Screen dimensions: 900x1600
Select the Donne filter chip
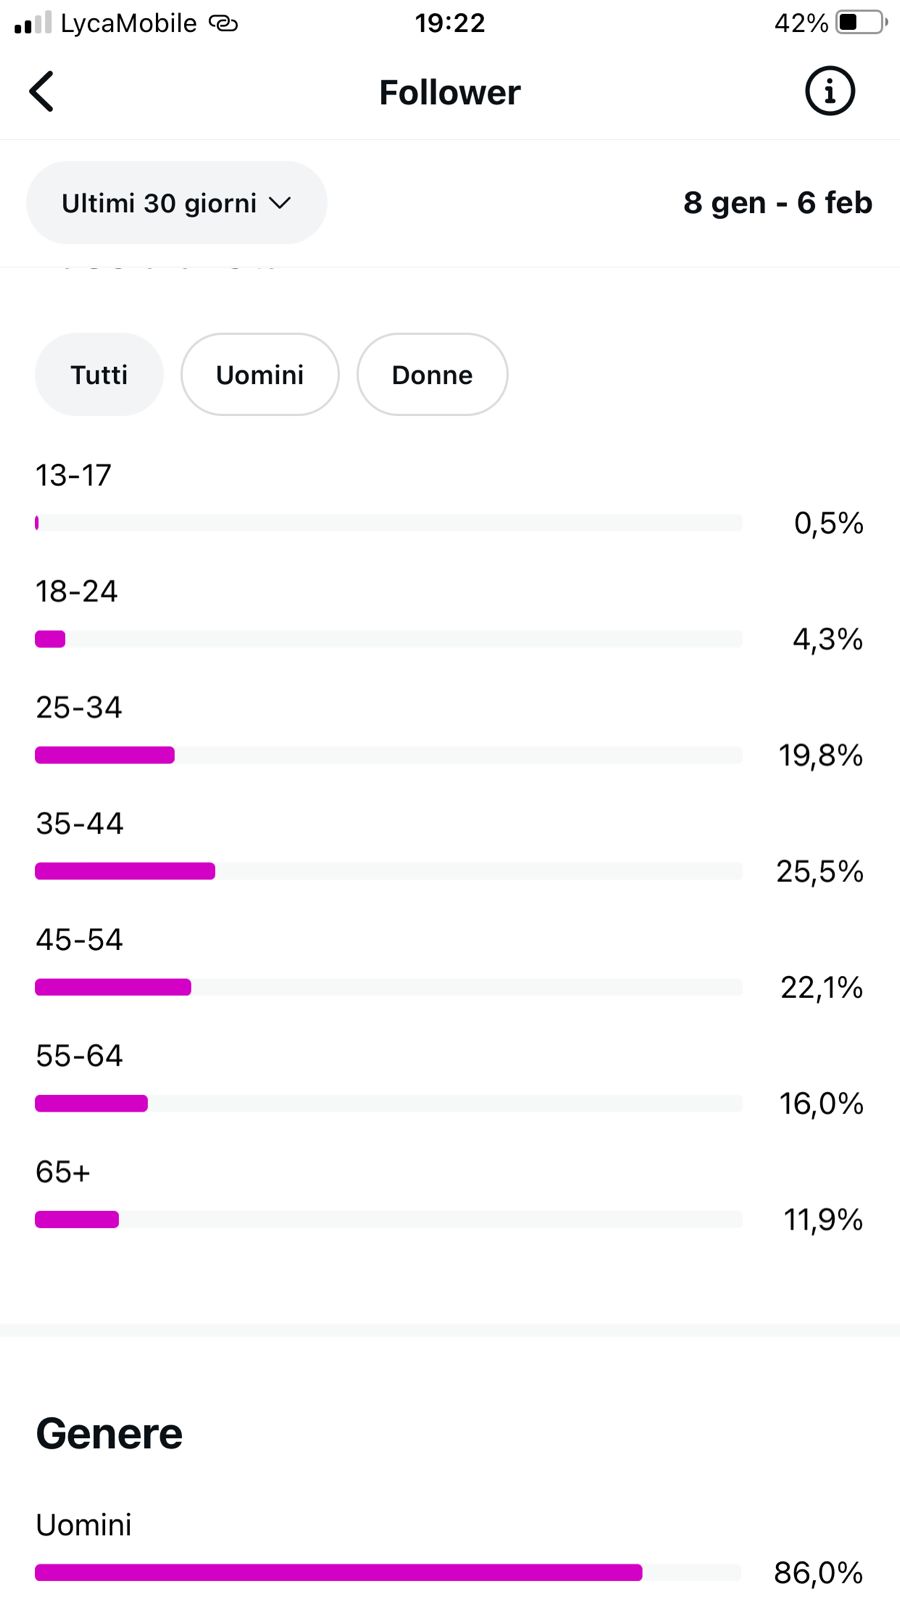[432, 375]
